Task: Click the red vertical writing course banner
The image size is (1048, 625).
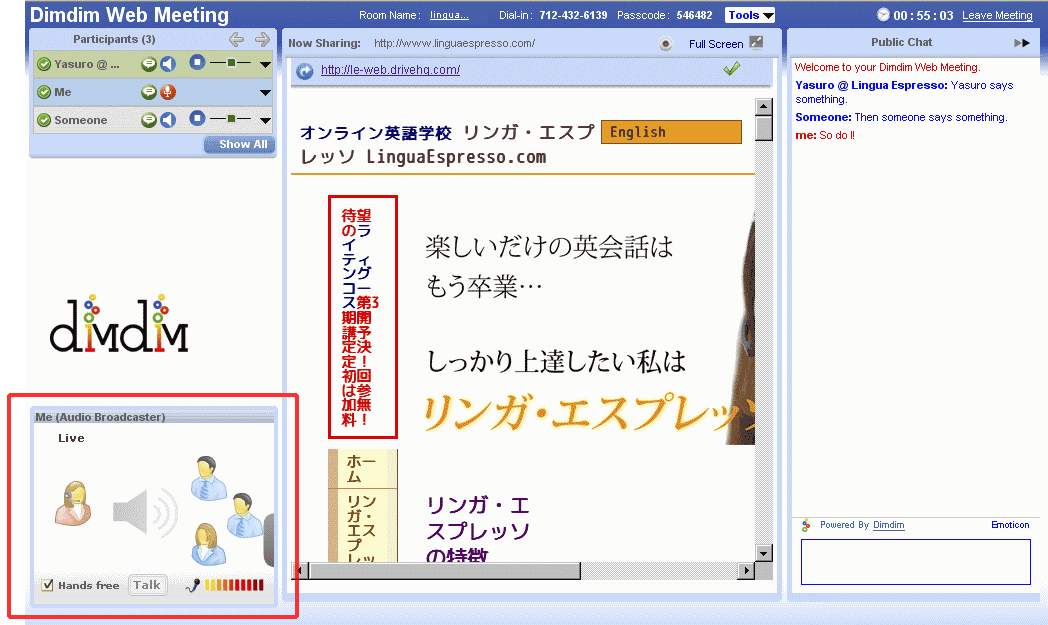Action: click(363, 317)
